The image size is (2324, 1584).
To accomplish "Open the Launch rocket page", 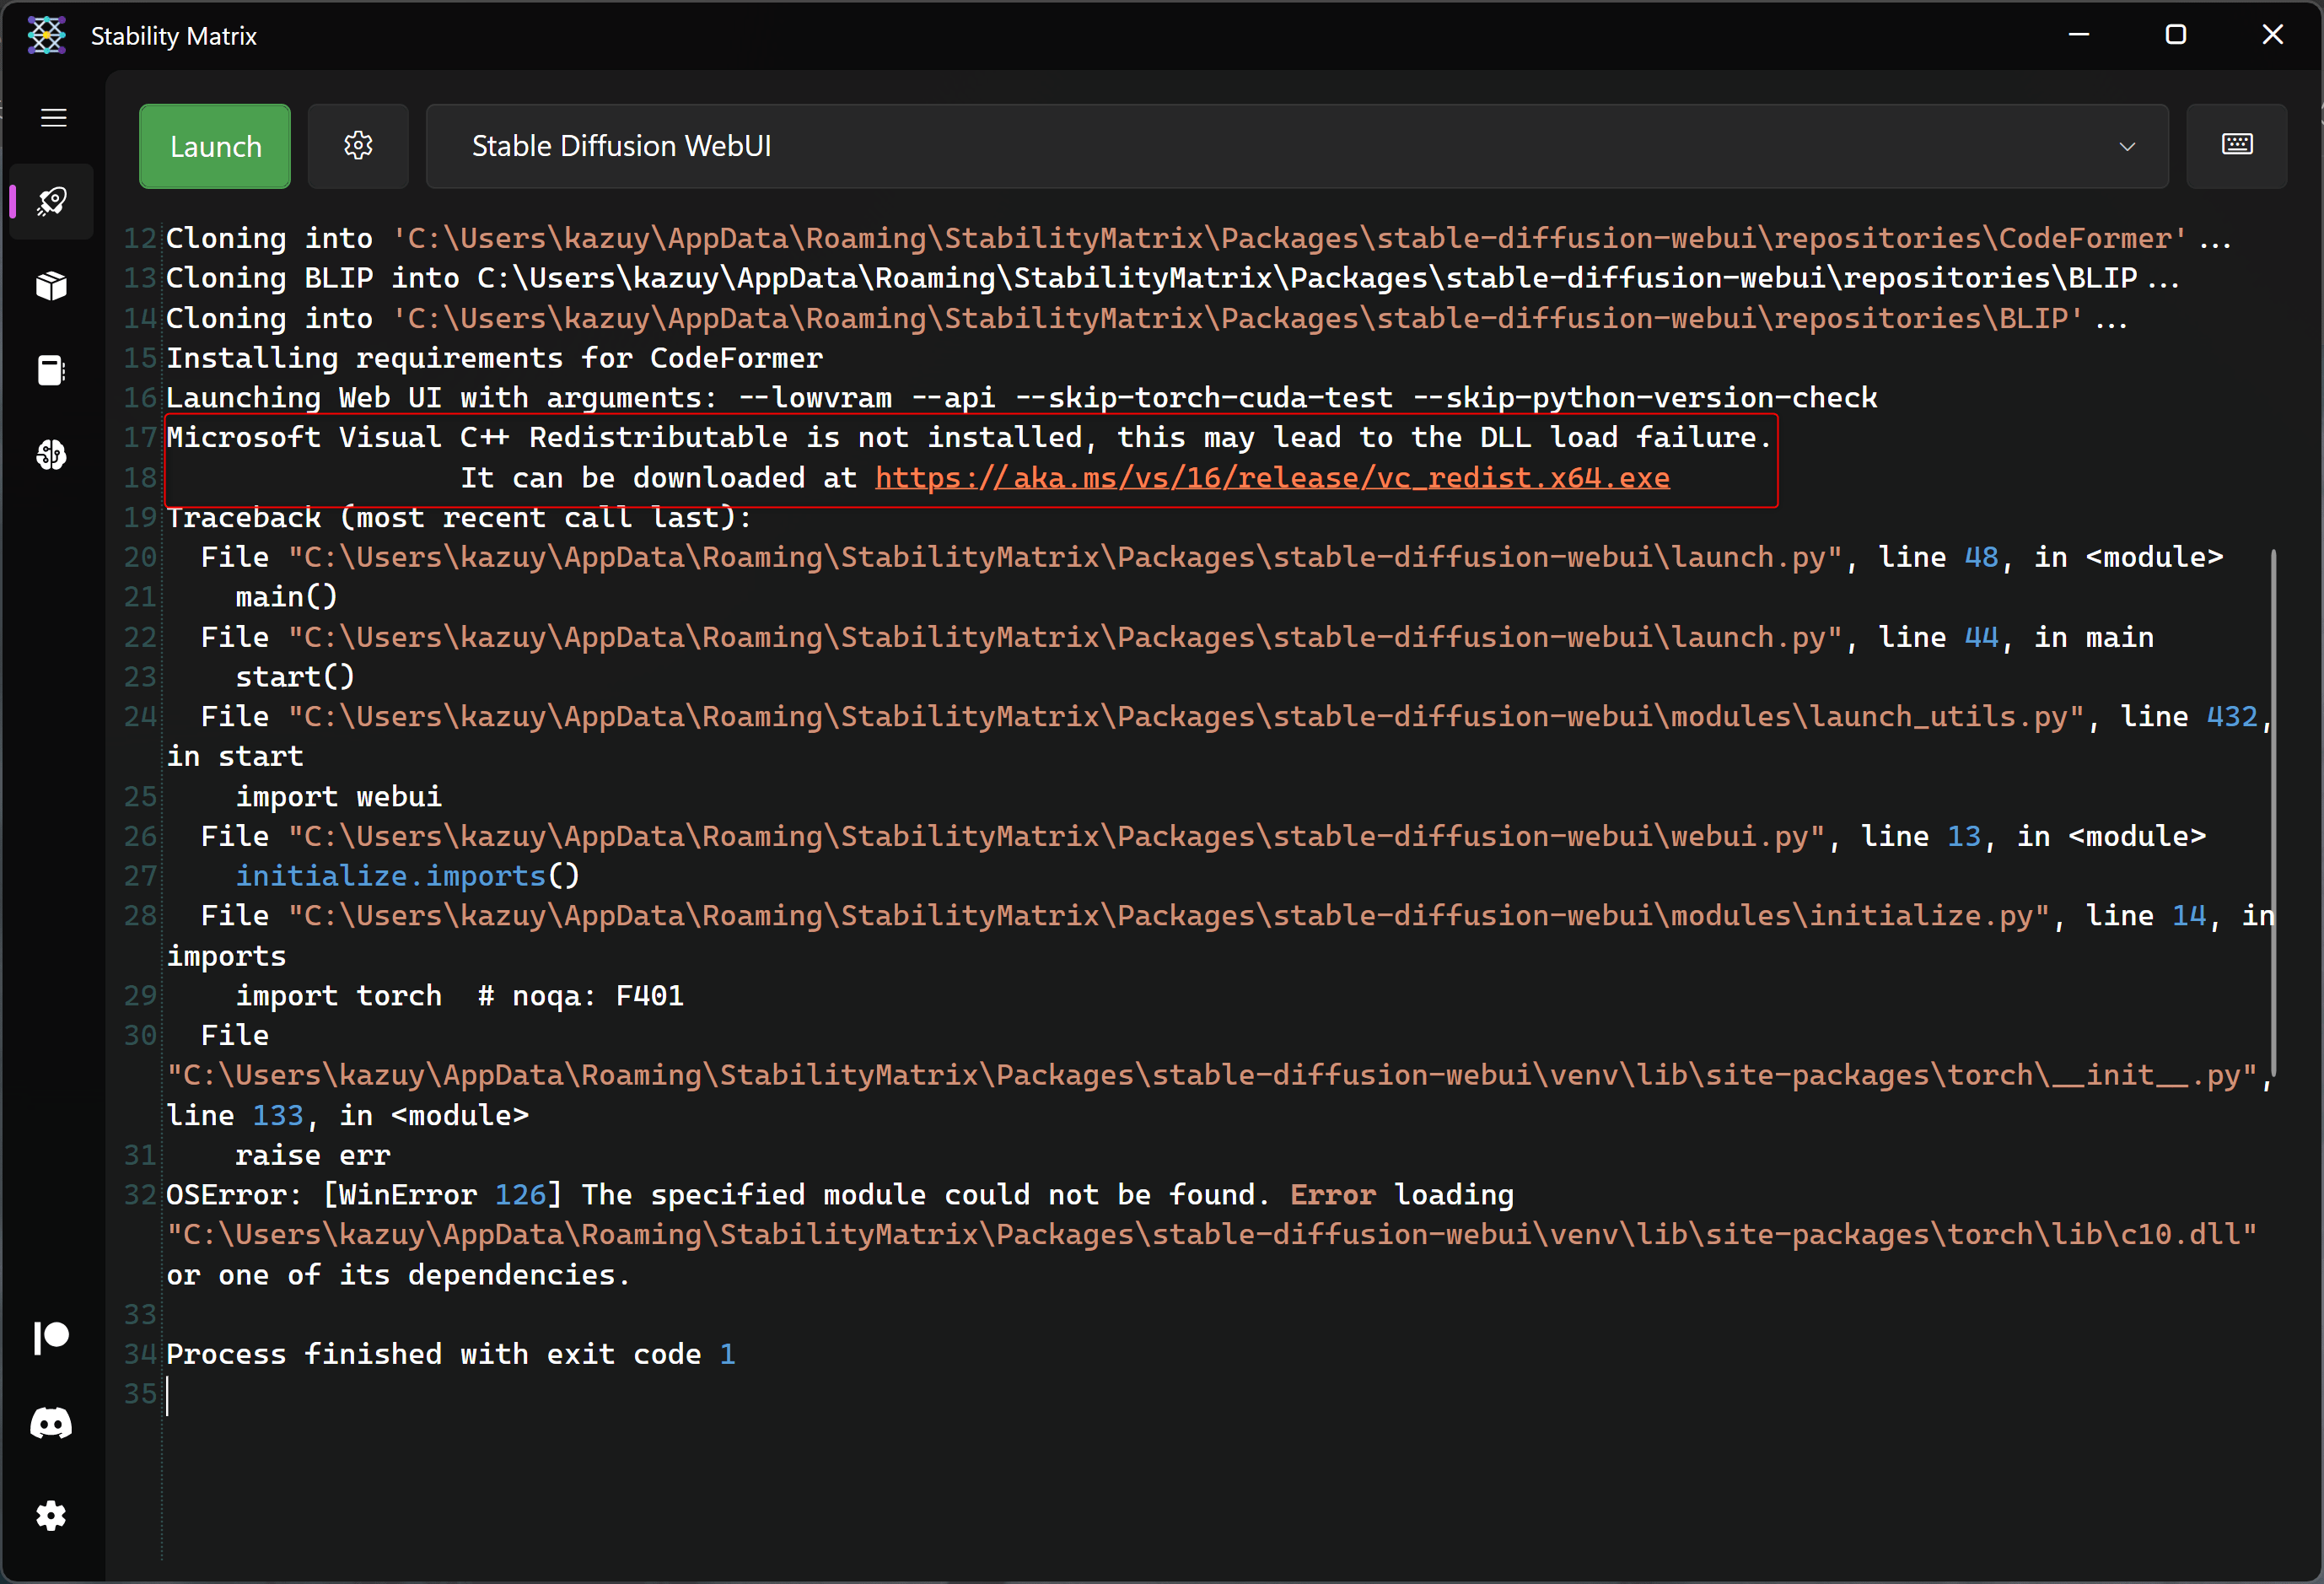I will click(x=52, y=202).
